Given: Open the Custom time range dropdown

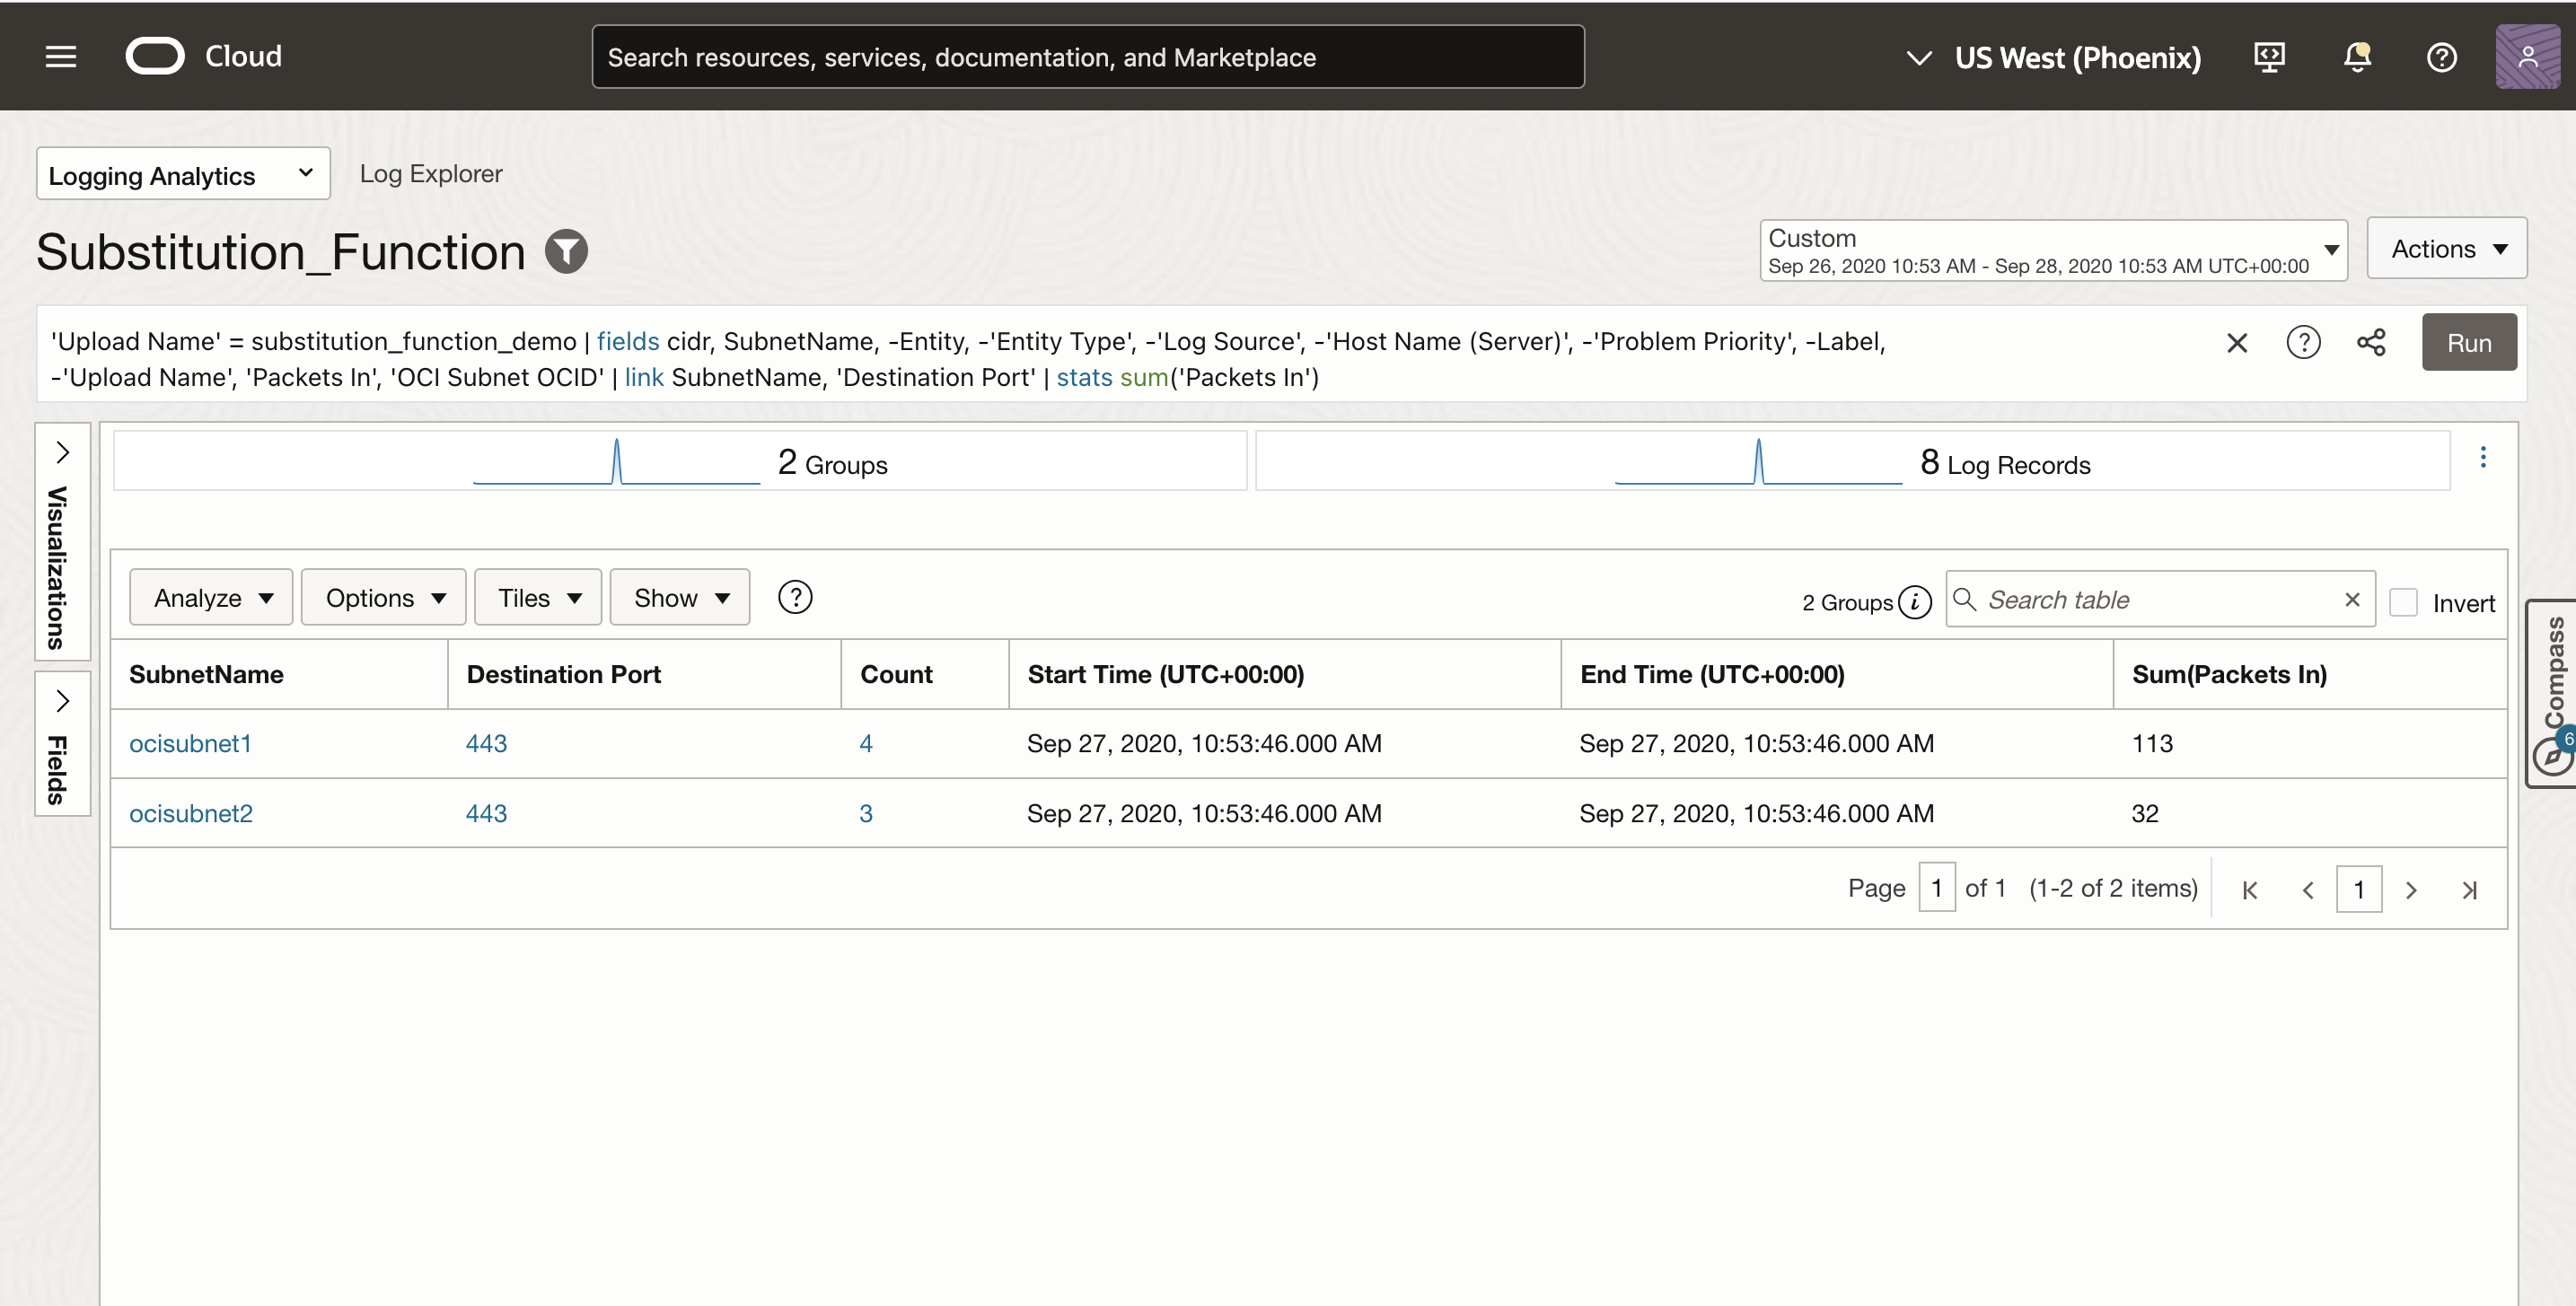Looking at the screenshot, I should pos(2053,250).
